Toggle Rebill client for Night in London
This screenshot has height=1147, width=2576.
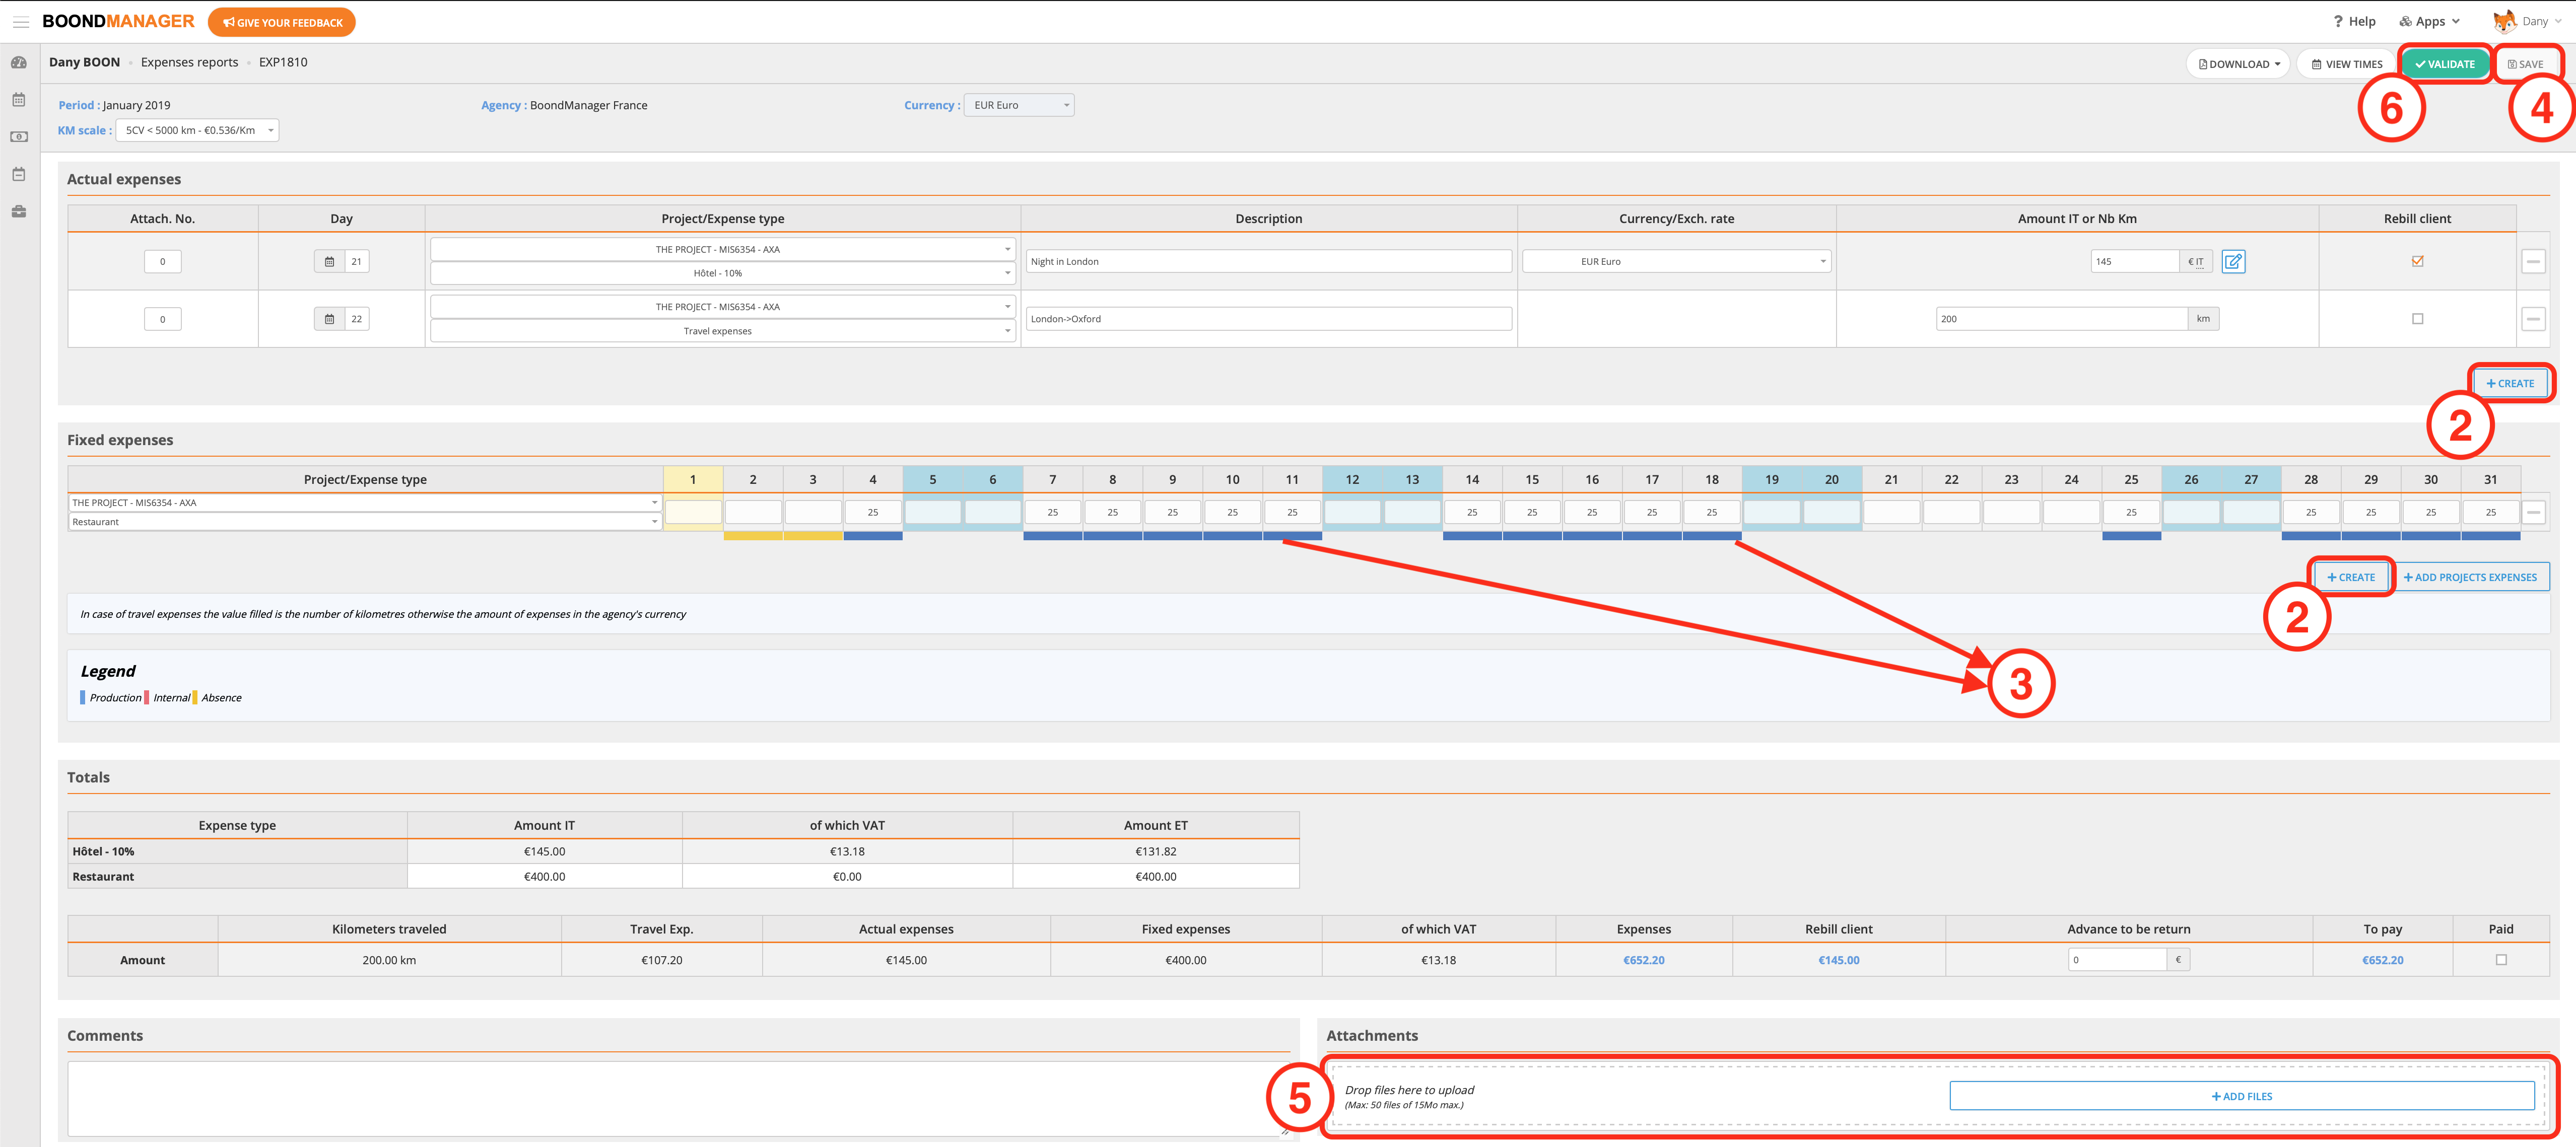click(2417, 262)
